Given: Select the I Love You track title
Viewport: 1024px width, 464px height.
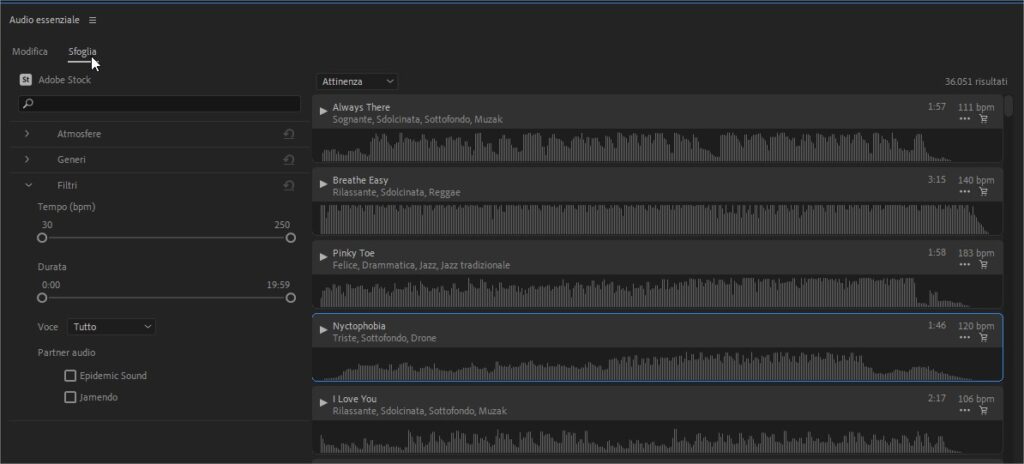Looking at the screenshot, I should (355, 399).
